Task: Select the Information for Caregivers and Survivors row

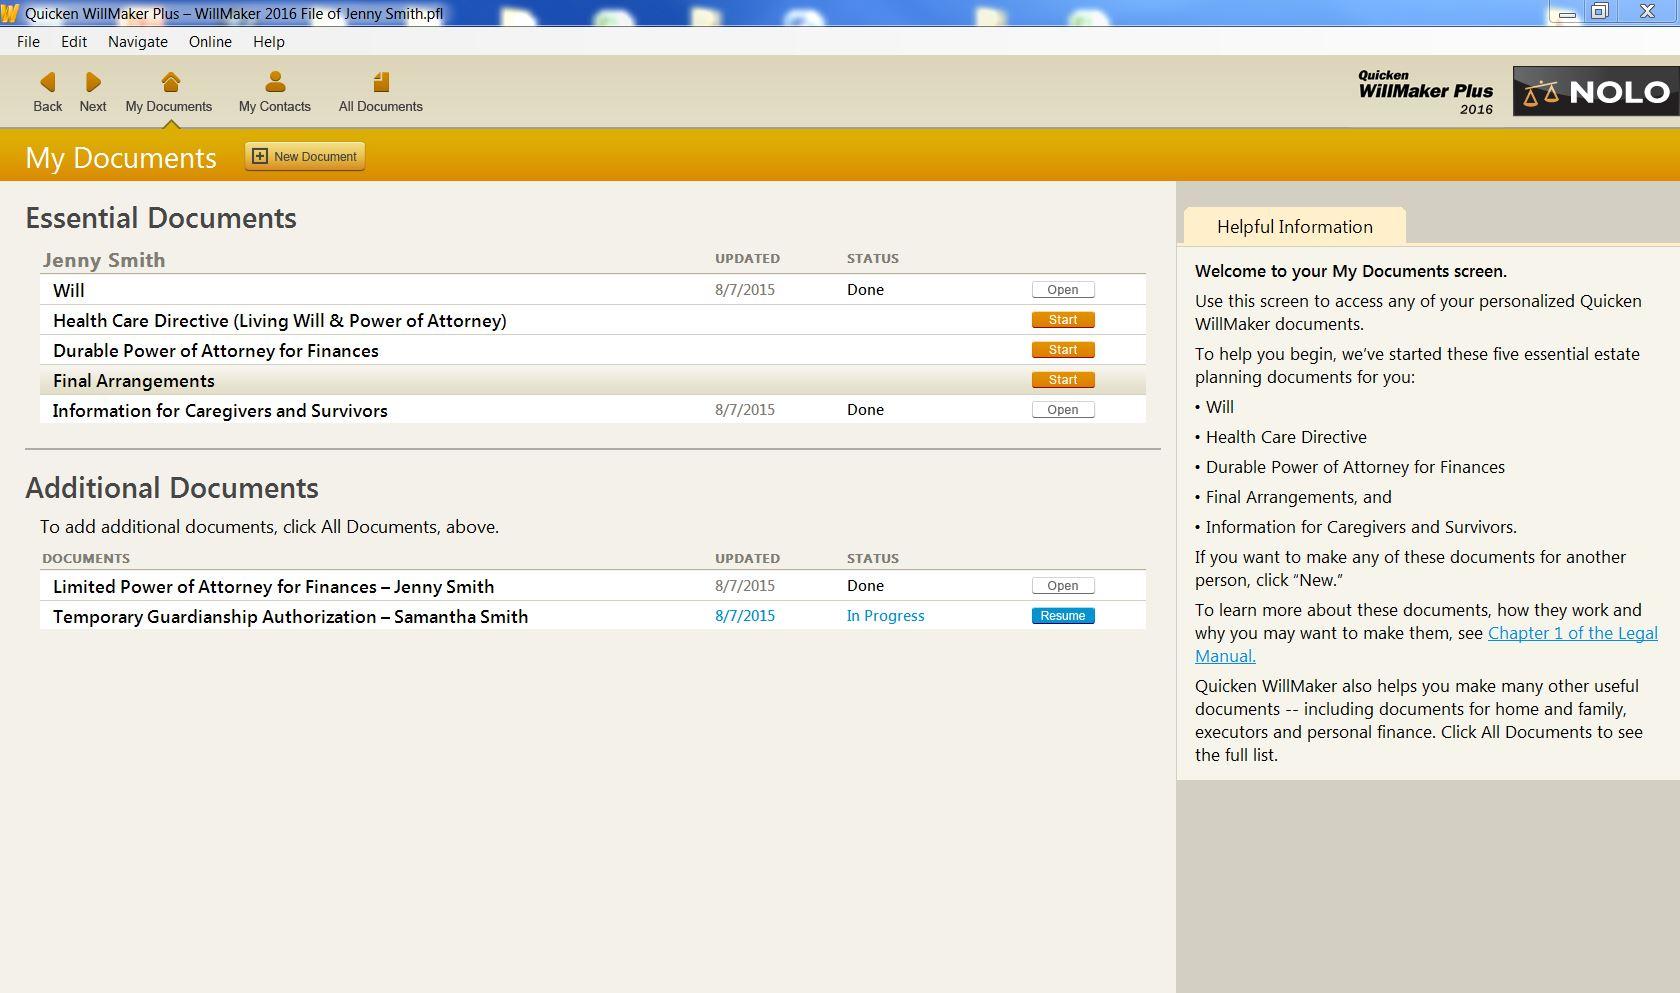Action: click(220, 410)
